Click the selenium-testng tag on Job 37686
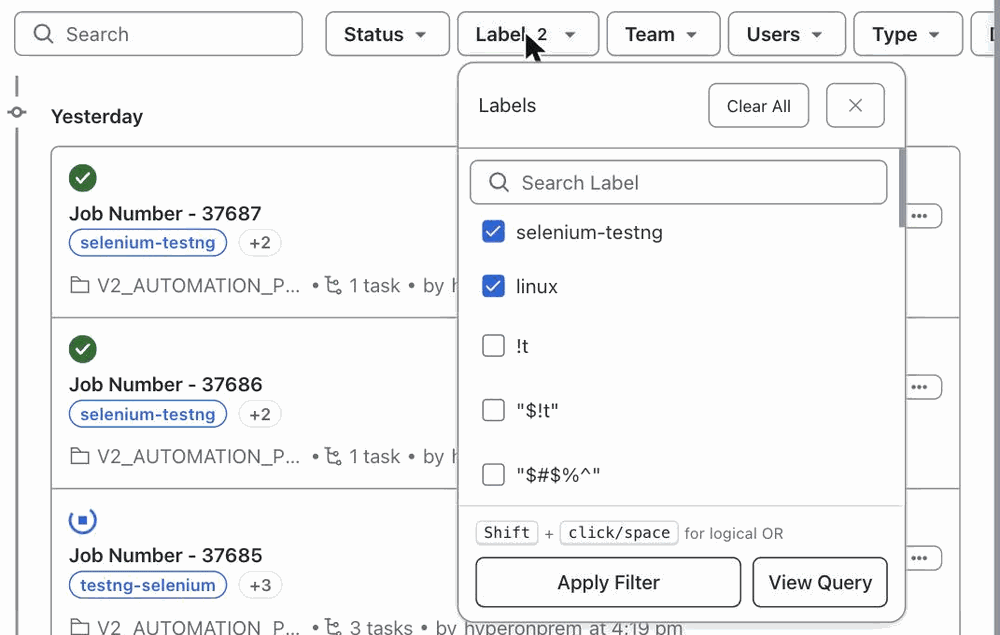1000x635 pixels. click(x=148, y=414)
